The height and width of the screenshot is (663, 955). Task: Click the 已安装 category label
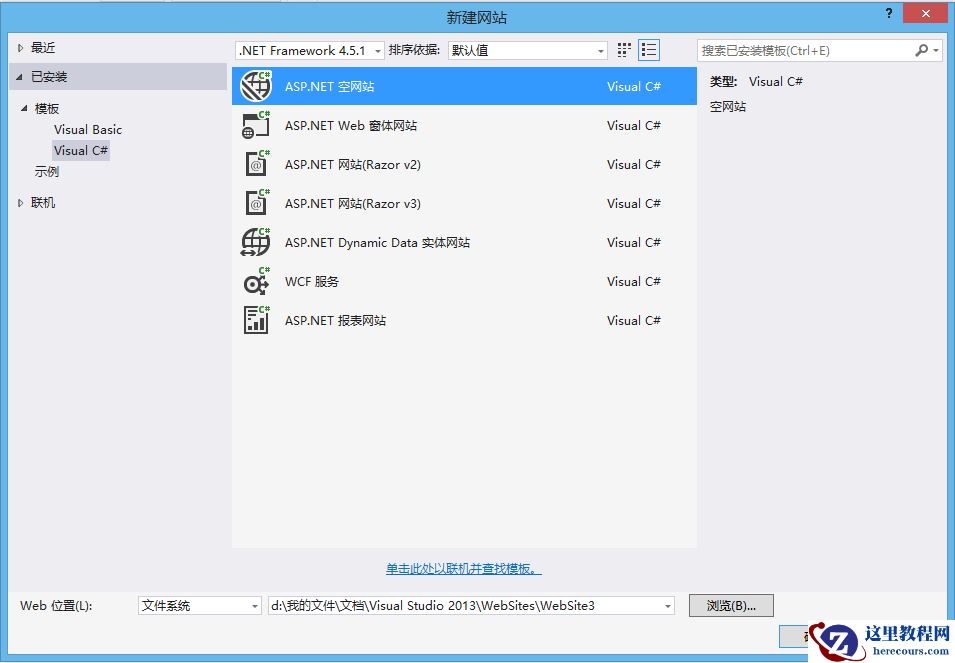tap(49, 77)
